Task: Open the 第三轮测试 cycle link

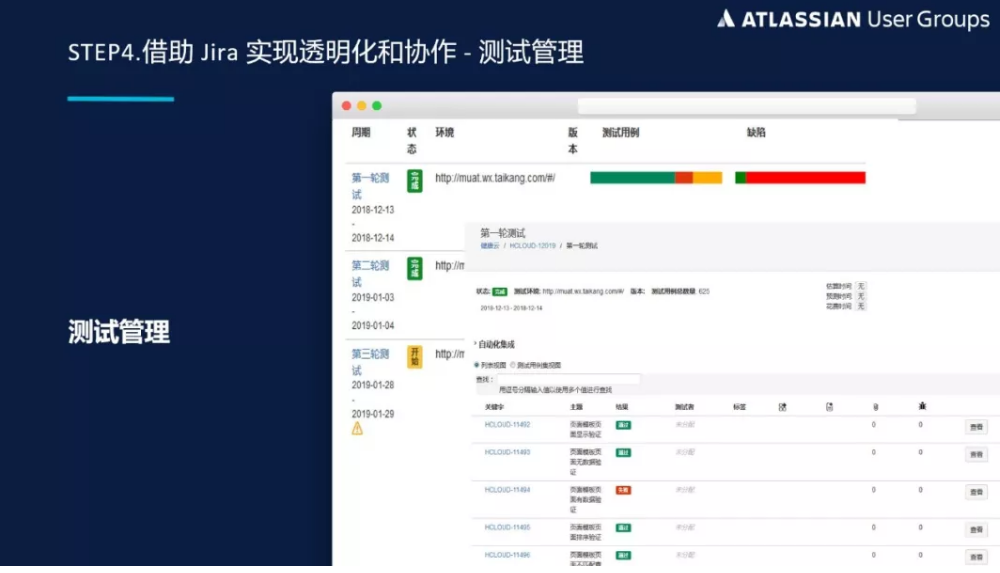Action: 370,362
